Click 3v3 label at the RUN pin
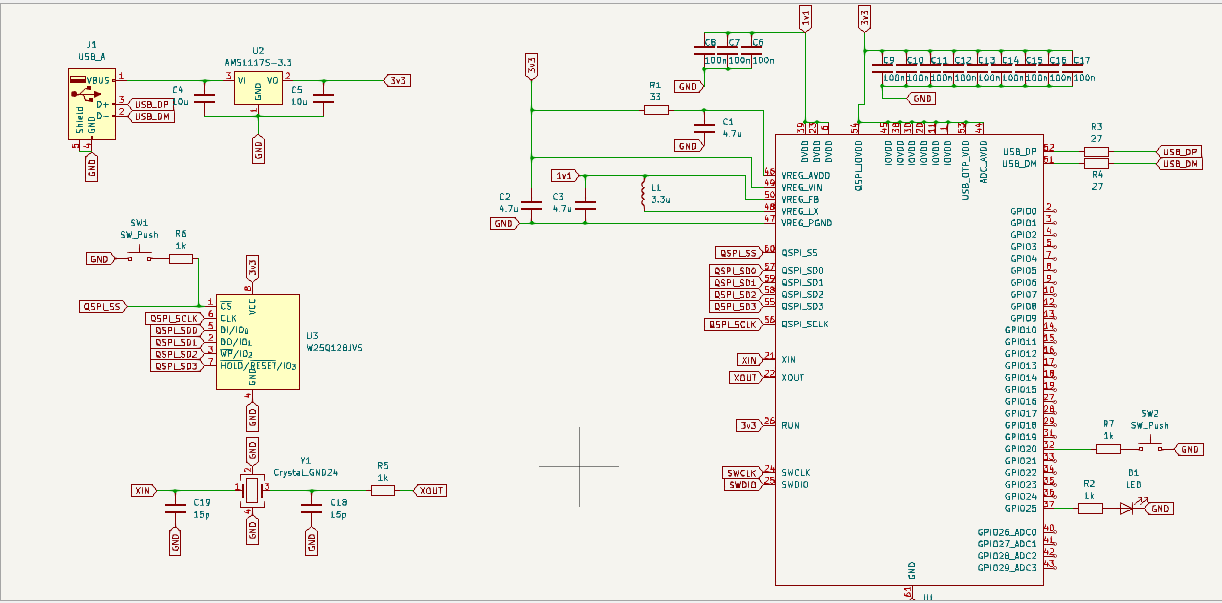This screenshot has height=603, width=1222. [750, 425]
